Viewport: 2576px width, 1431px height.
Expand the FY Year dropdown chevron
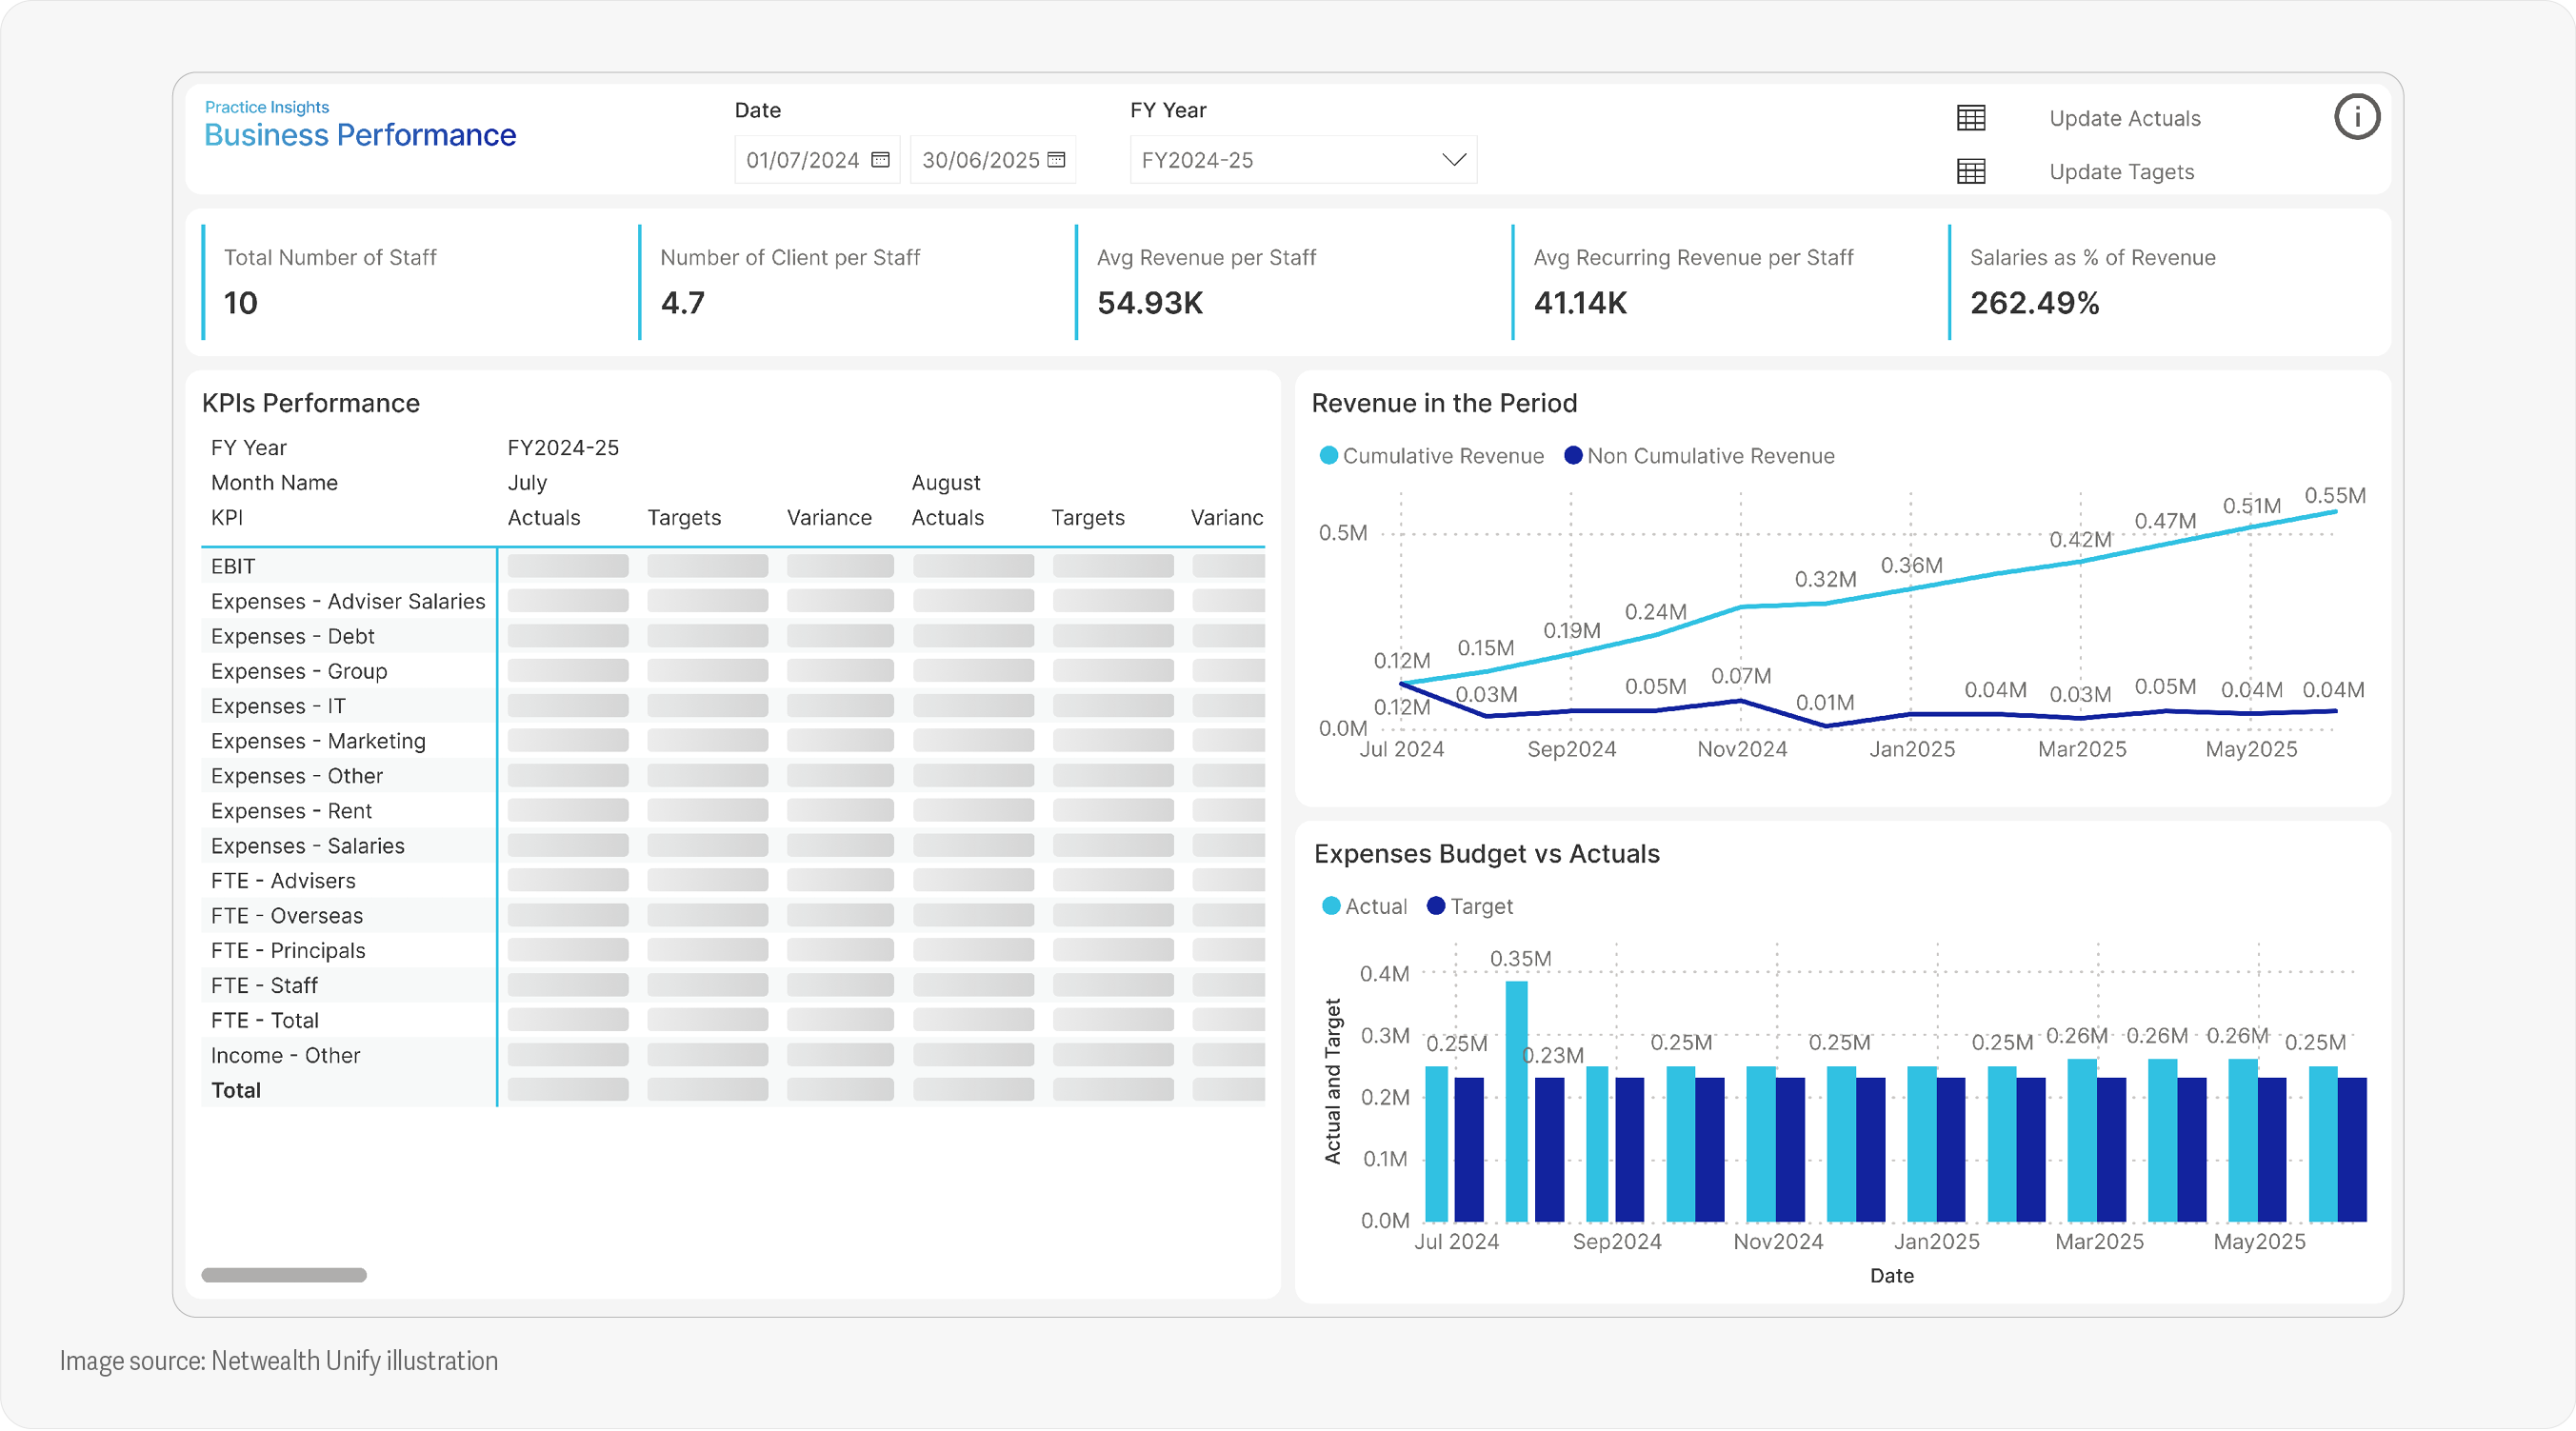pos(1453,160)
